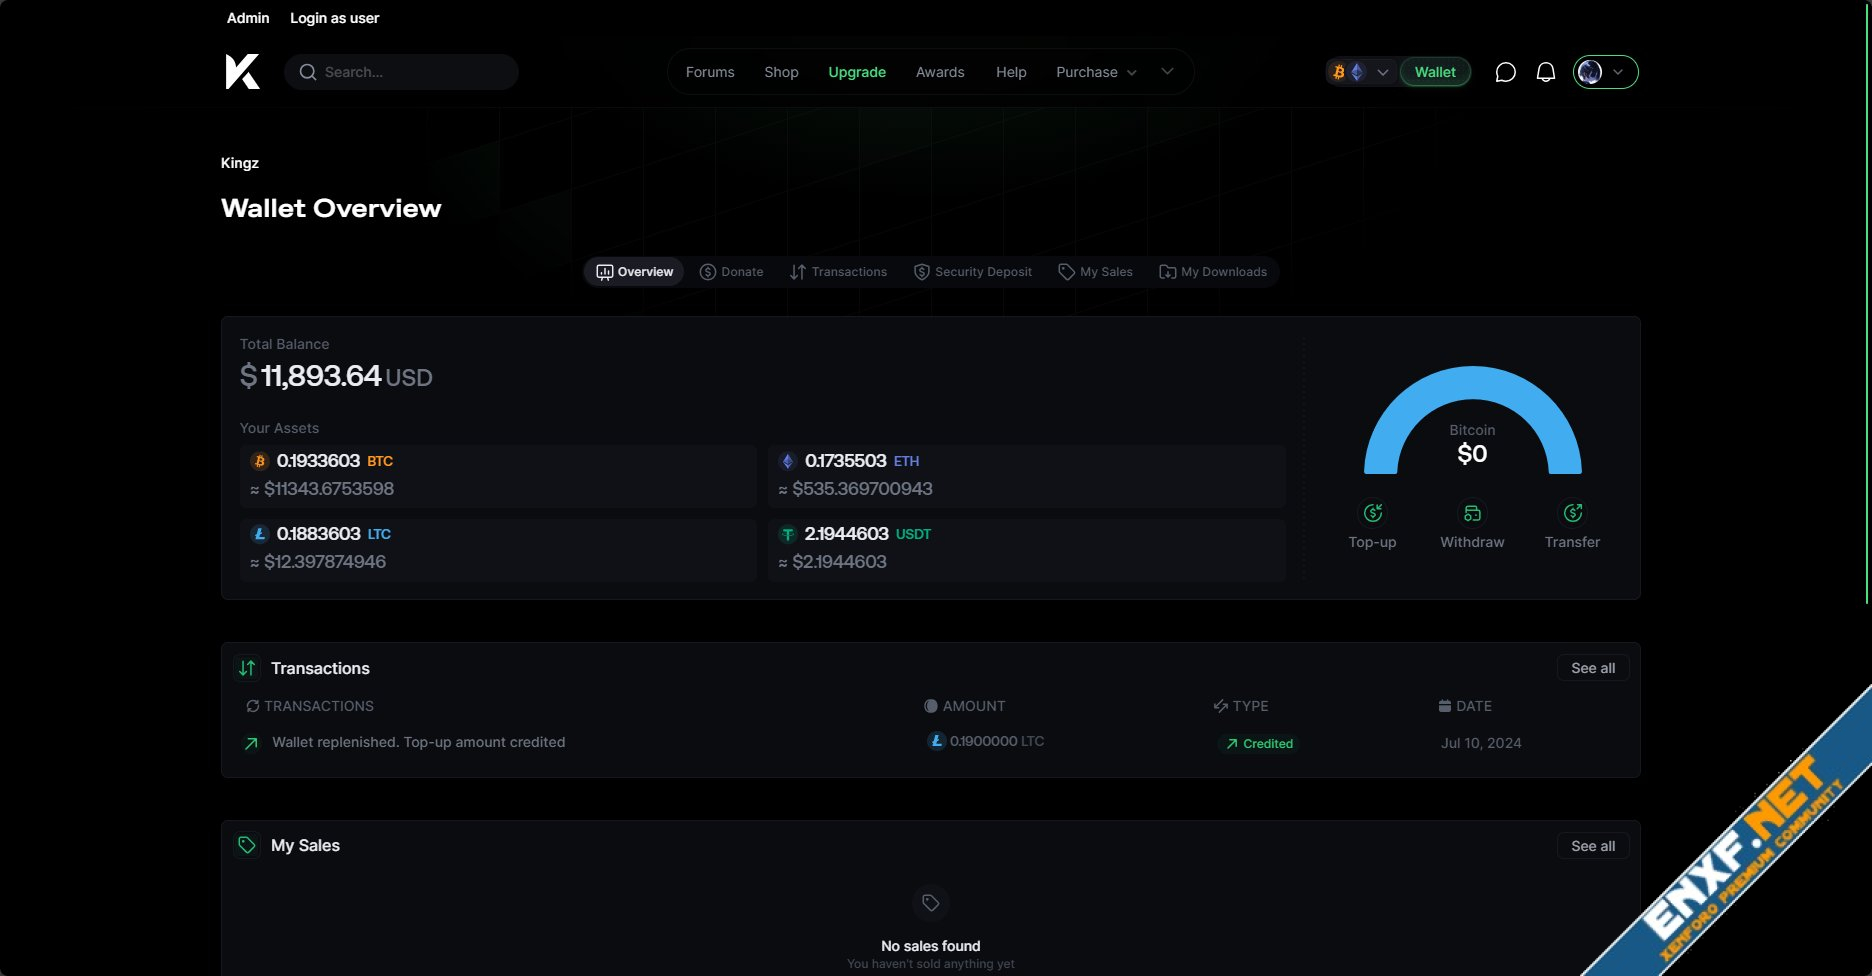Click the K site logo
This screenshot has height=976, width=1872.
click(242, 72)
